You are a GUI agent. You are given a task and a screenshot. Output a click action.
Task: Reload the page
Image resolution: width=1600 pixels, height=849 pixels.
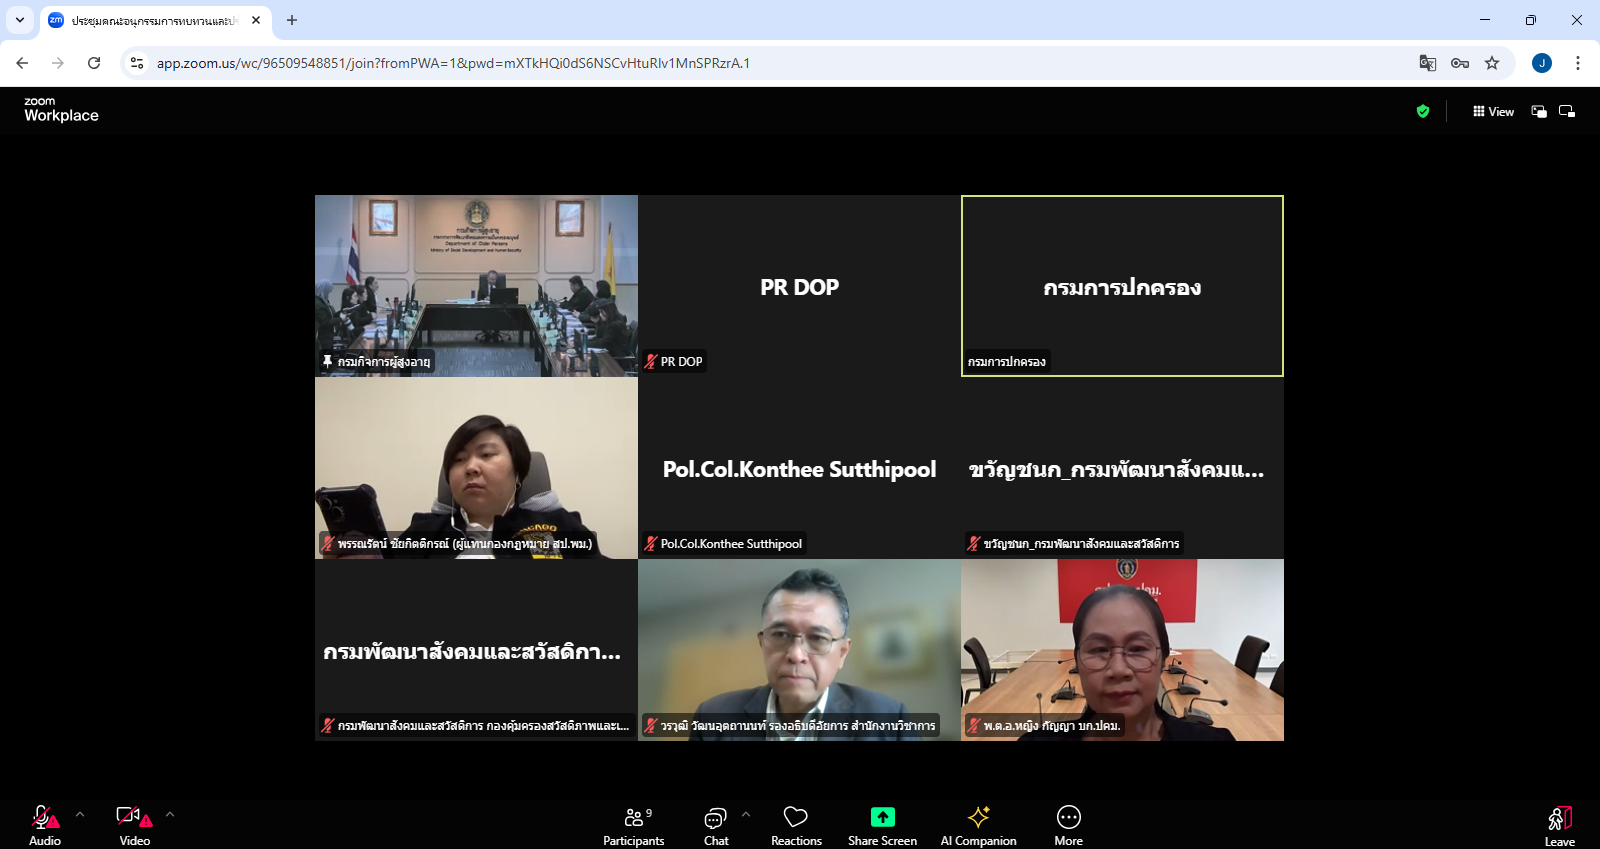point(94,63)
